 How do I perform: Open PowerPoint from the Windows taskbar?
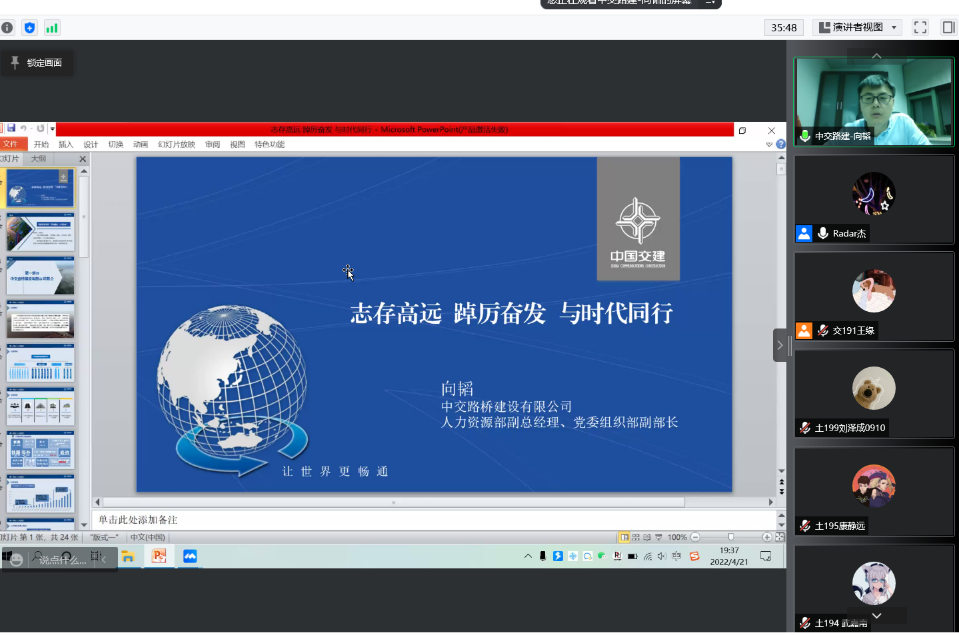click(x=157, y=556)
